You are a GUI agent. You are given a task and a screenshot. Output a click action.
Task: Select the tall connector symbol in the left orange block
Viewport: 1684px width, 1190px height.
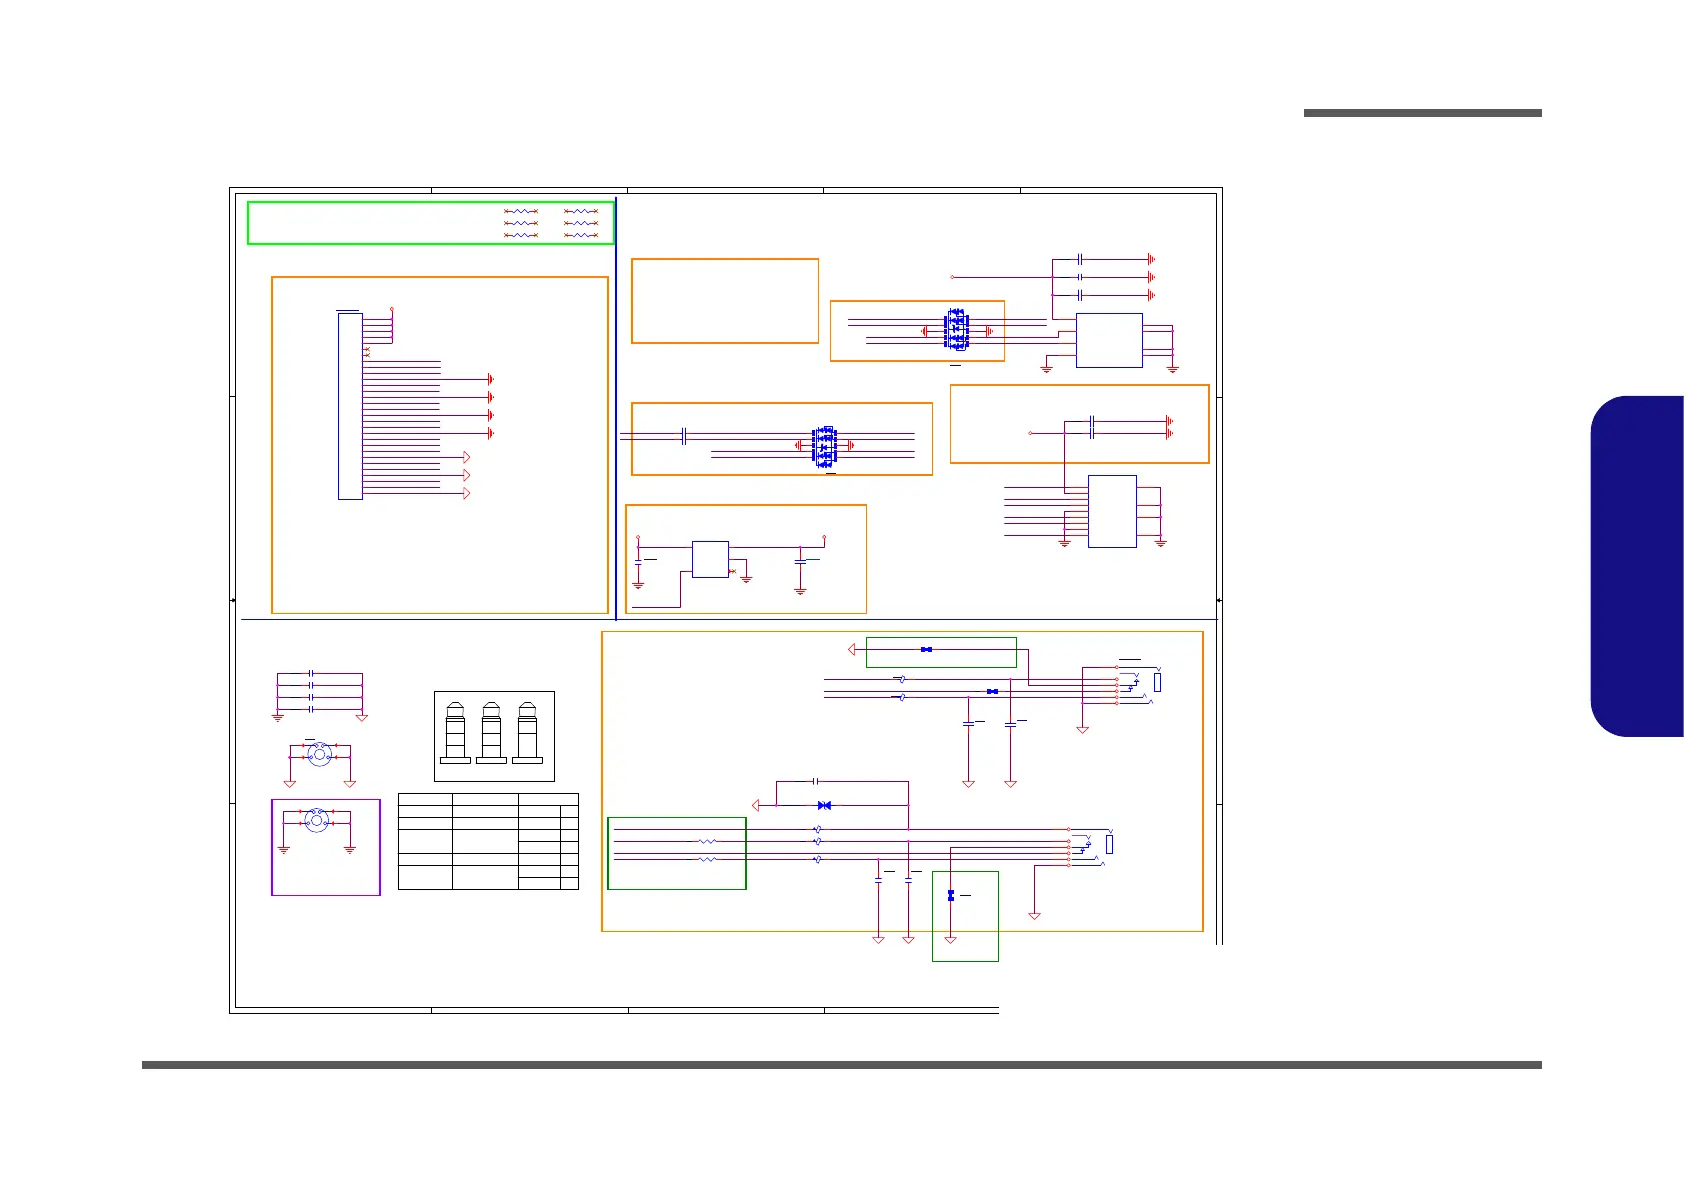(x=350, y=406)
